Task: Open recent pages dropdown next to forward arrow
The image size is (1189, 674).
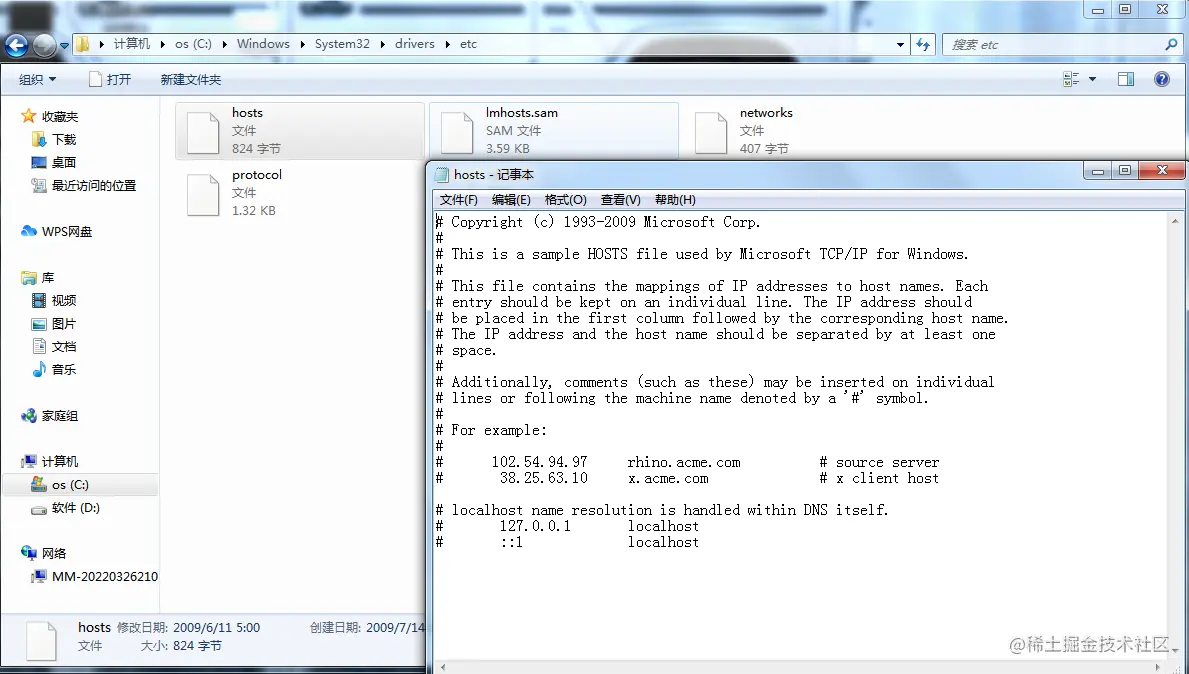Action: pos(64,45)
